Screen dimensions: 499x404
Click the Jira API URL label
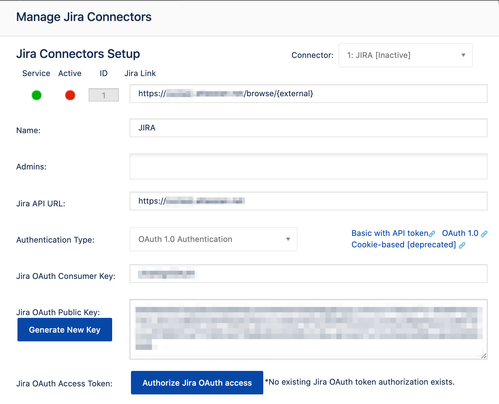tap(41, 204)
